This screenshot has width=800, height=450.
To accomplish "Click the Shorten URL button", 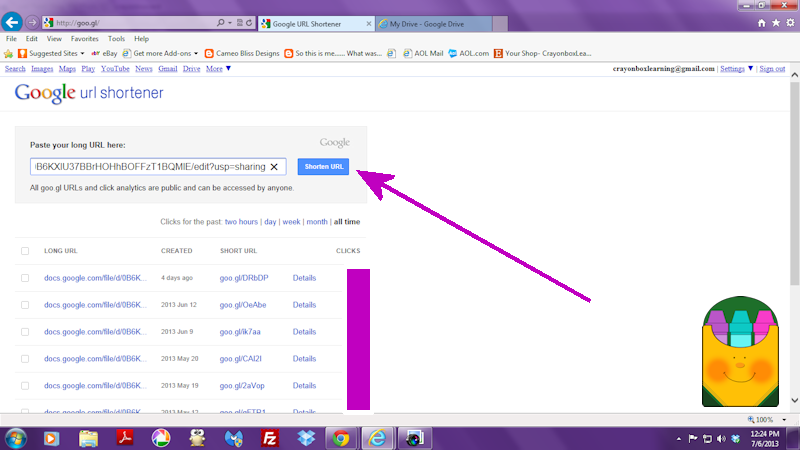I will tap(323, 167).
